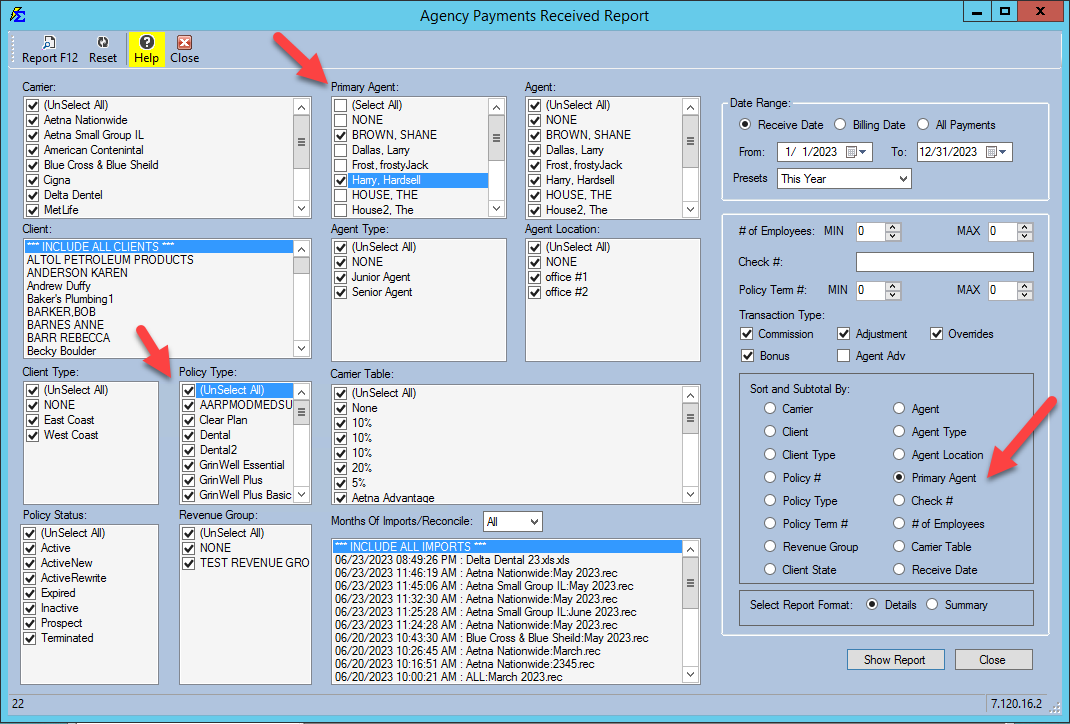Click the bottom Close button
The width and height of the screenshot is (1070, 724).
[x=992, y=660]
